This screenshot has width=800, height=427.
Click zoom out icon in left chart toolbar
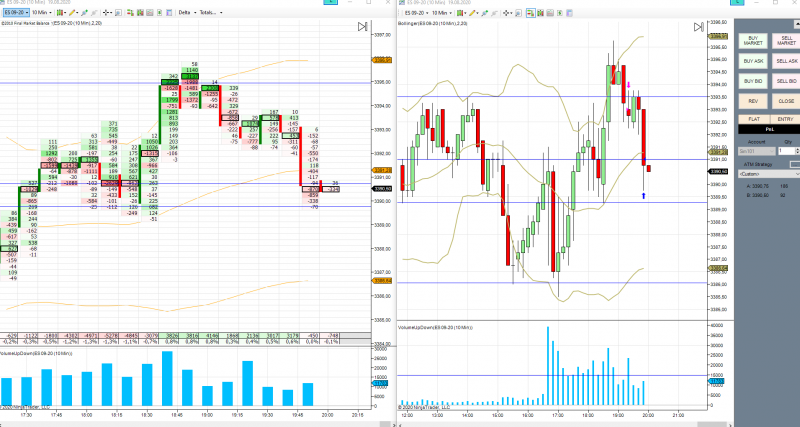[x=94, y=12]
